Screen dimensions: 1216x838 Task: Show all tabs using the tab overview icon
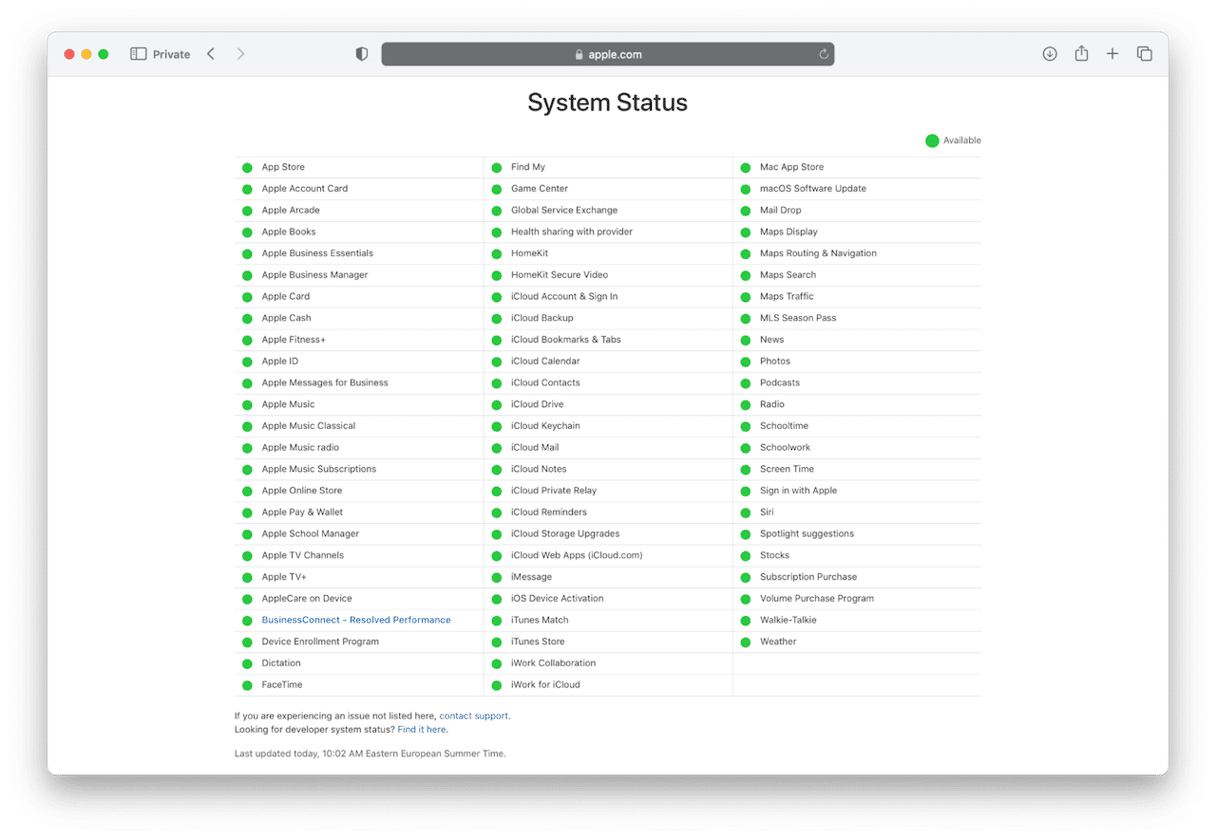coord(1144,54)
